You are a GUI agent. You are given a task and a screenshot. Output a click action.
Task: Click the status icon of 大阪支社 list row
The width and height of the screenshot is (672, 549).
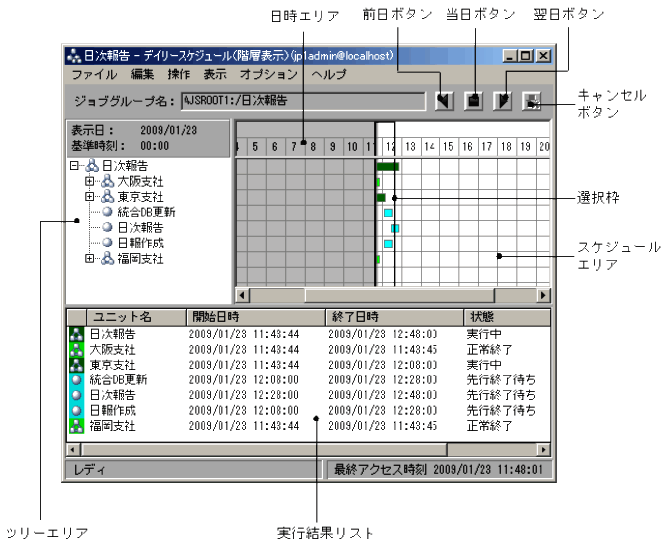coord(76,349)
